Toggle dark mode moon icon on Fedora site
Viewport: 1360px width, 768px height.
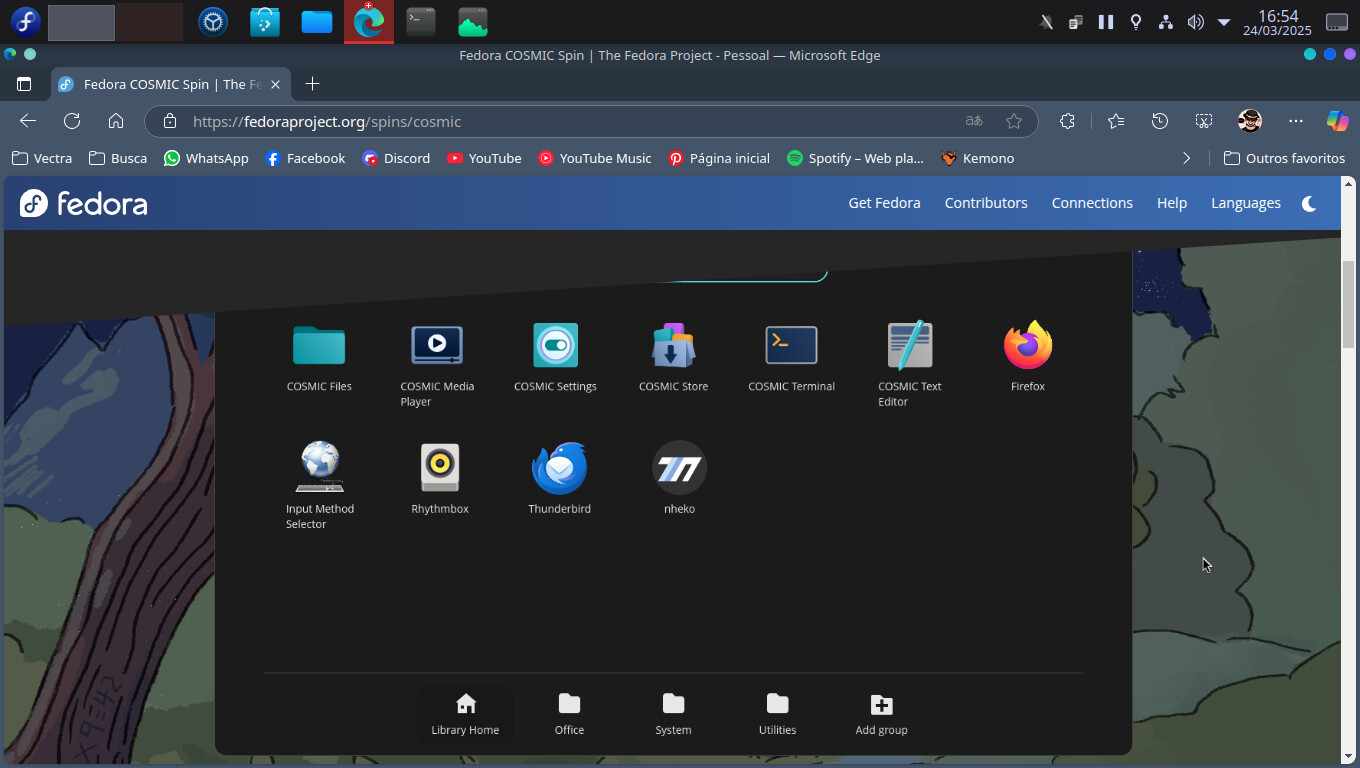click(x=1309, y=203)
